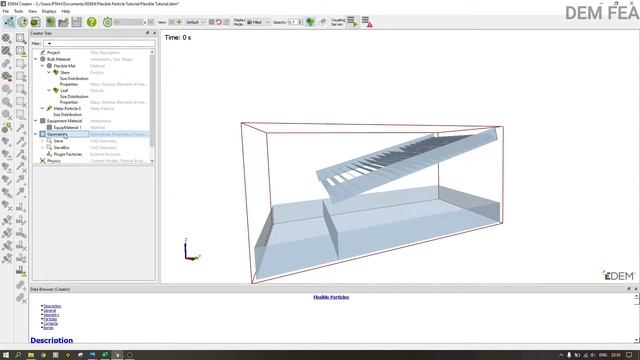
Task: Click the green stopwatch time icon
Action: pyautogui.click(x=107, y=22)
